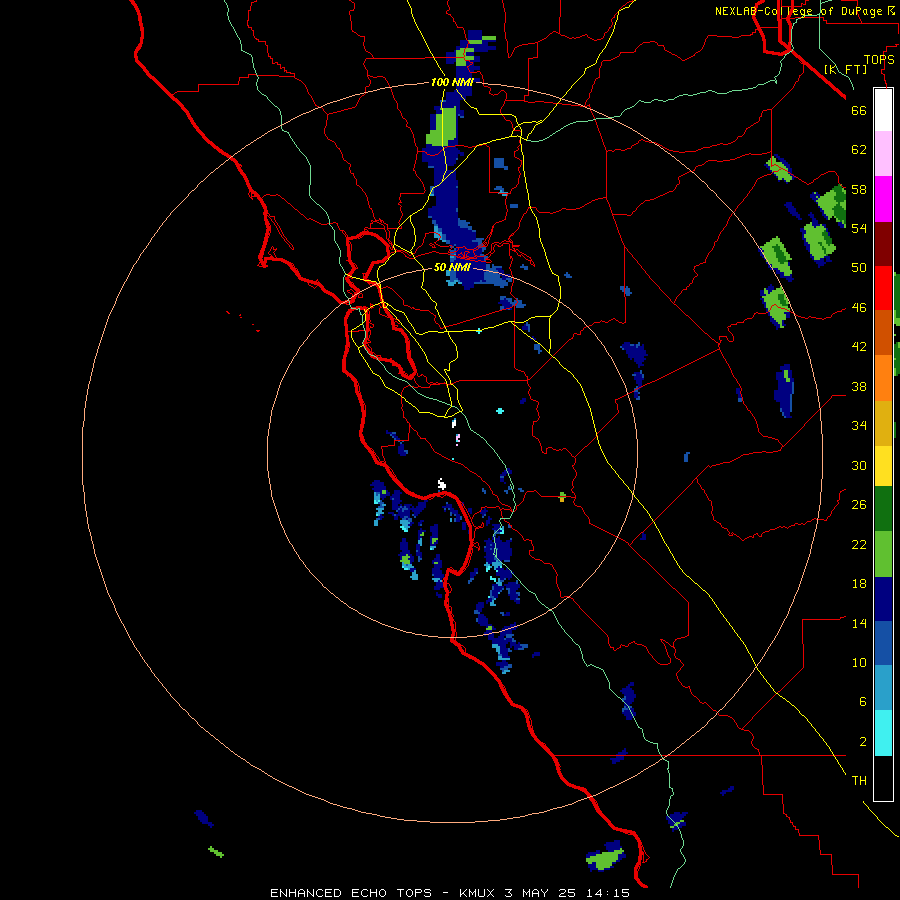The height and width of the screenshot is (900, 900).
Task: Pick the dark orange legend swatch
Action: [883, 332]
